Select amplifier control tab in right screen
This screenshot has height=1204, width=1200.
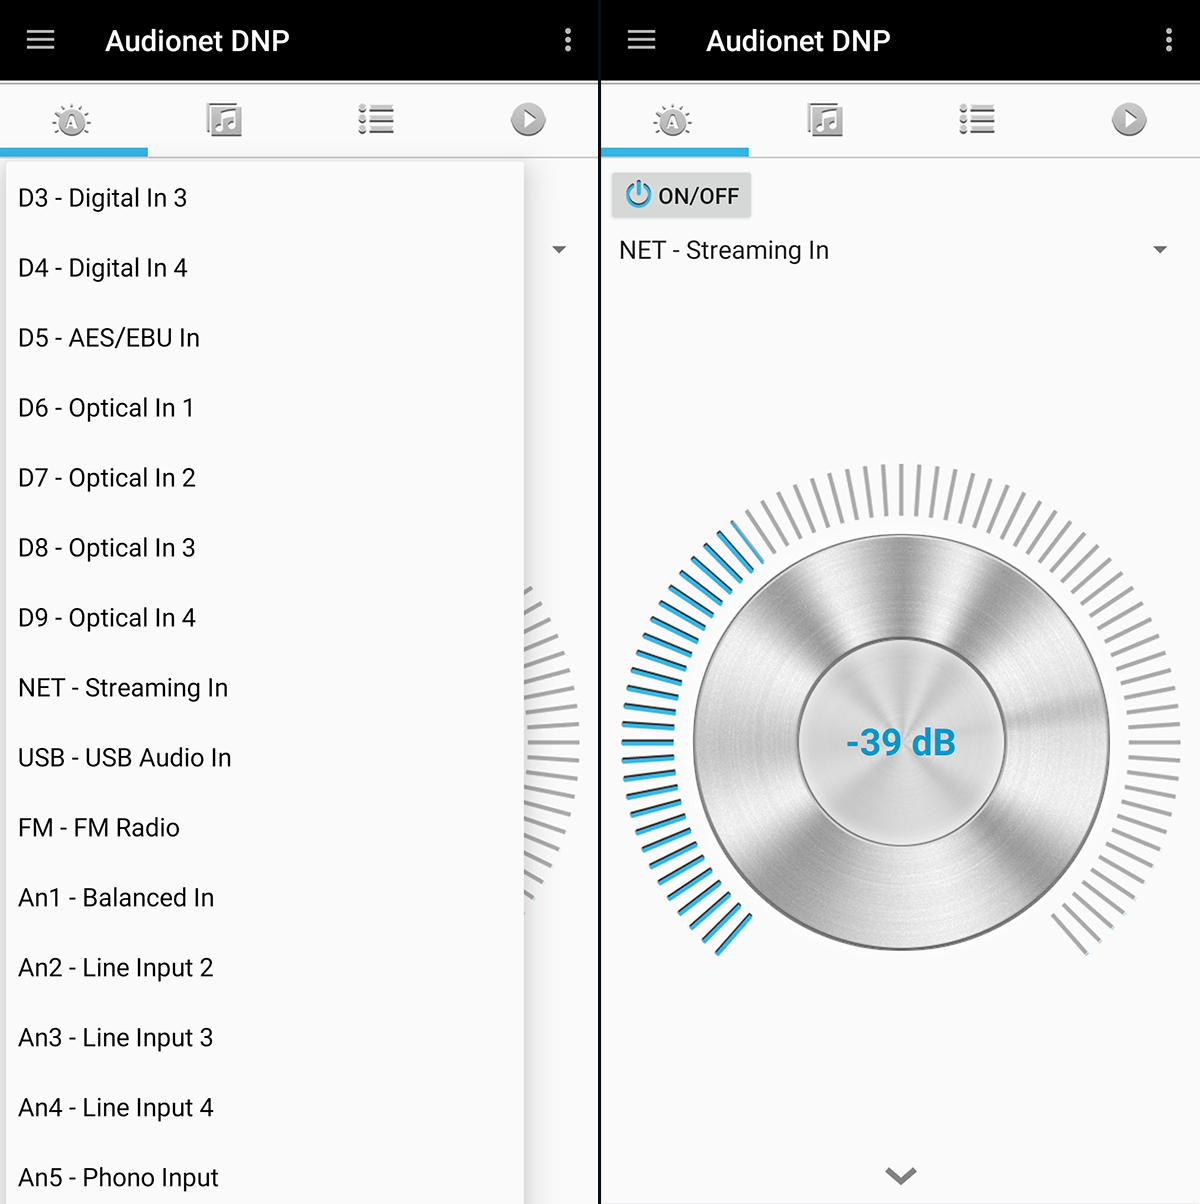pyautogui.click(x=673, y=121)
